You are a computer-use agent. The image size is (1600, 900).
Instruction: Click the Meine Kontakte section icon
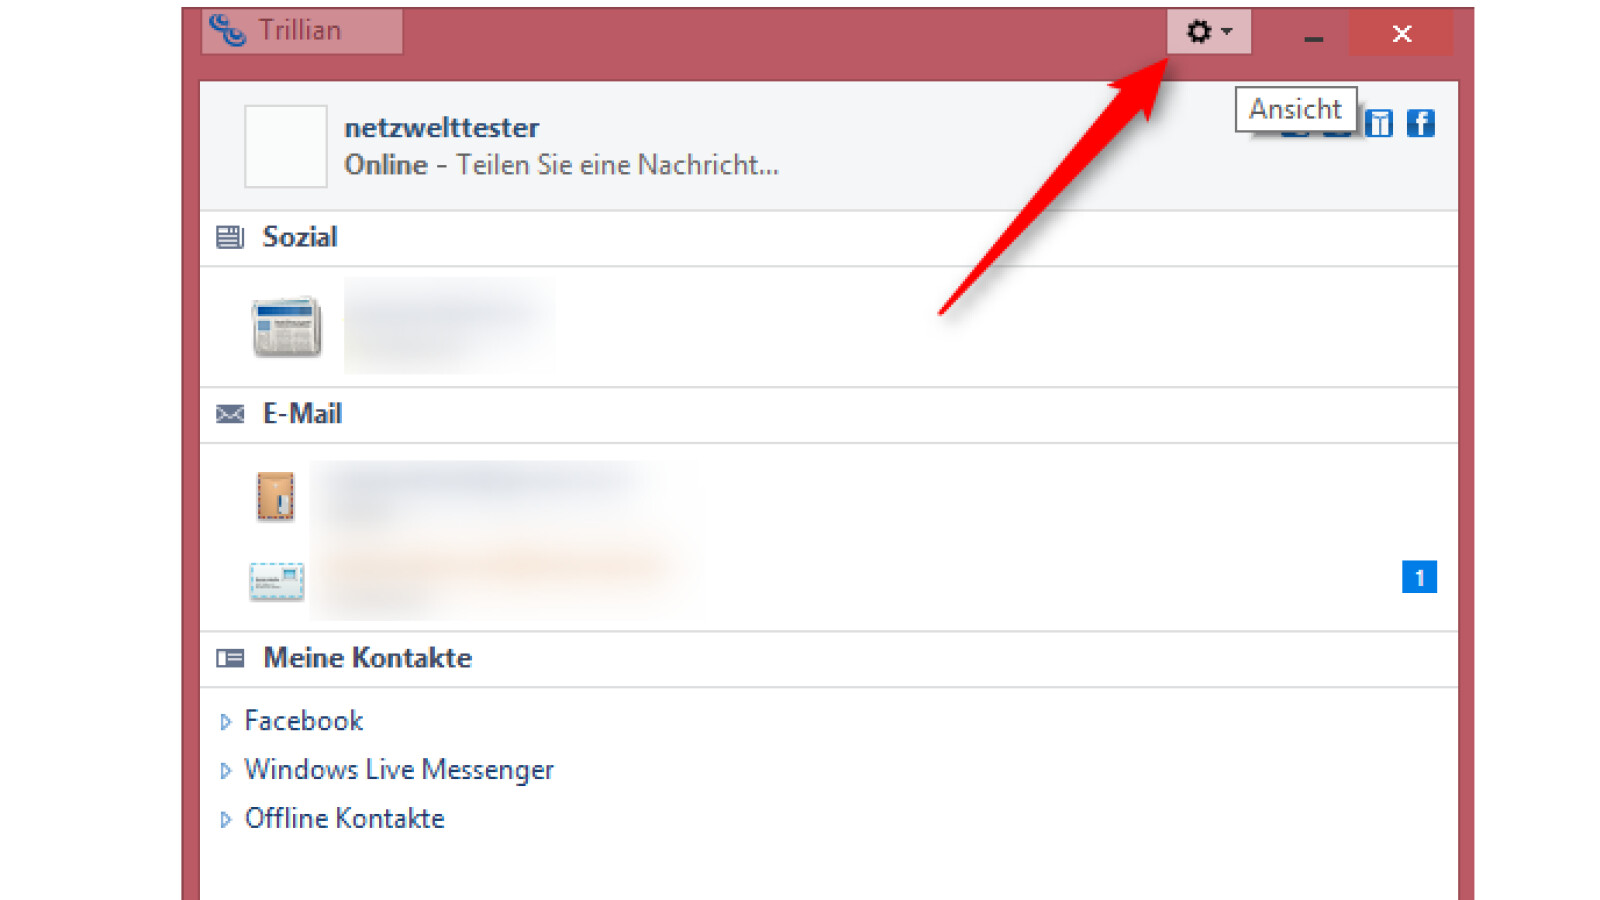(230, 658)
